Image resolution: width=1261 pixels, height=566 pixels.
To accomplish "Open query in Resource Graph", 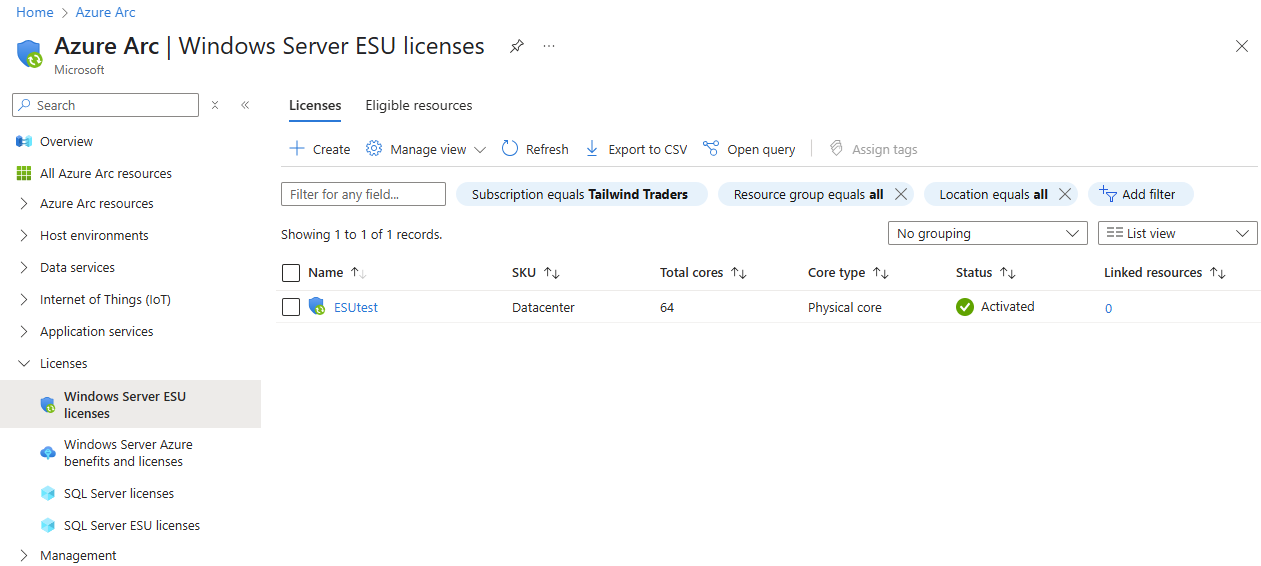I will 749,149.
